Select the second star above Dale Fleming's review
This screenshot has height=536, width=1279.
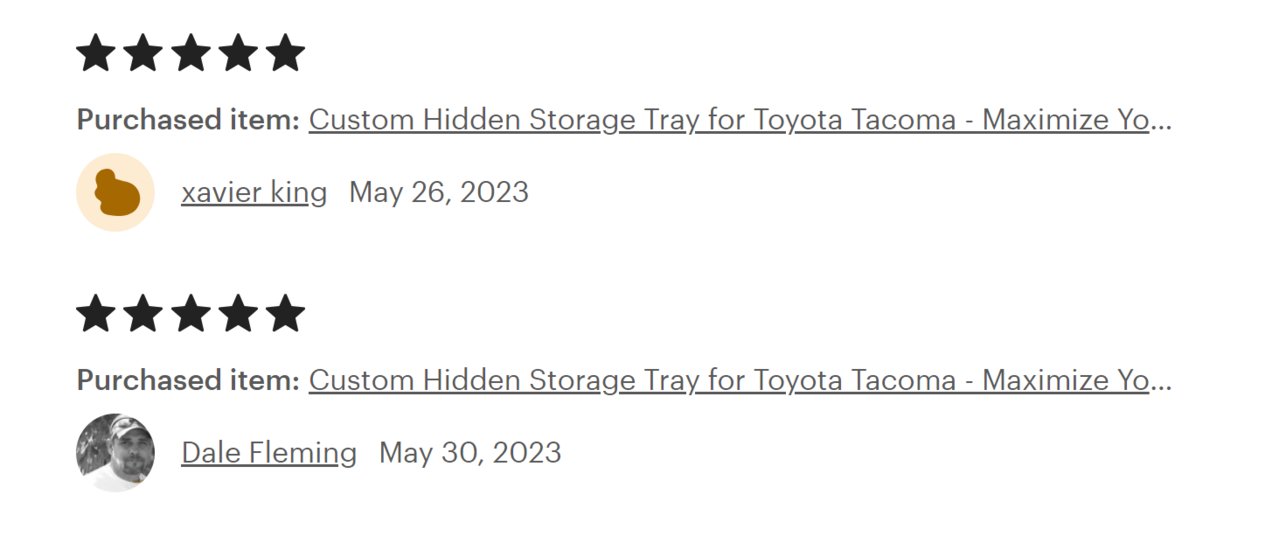pos(142,313)
